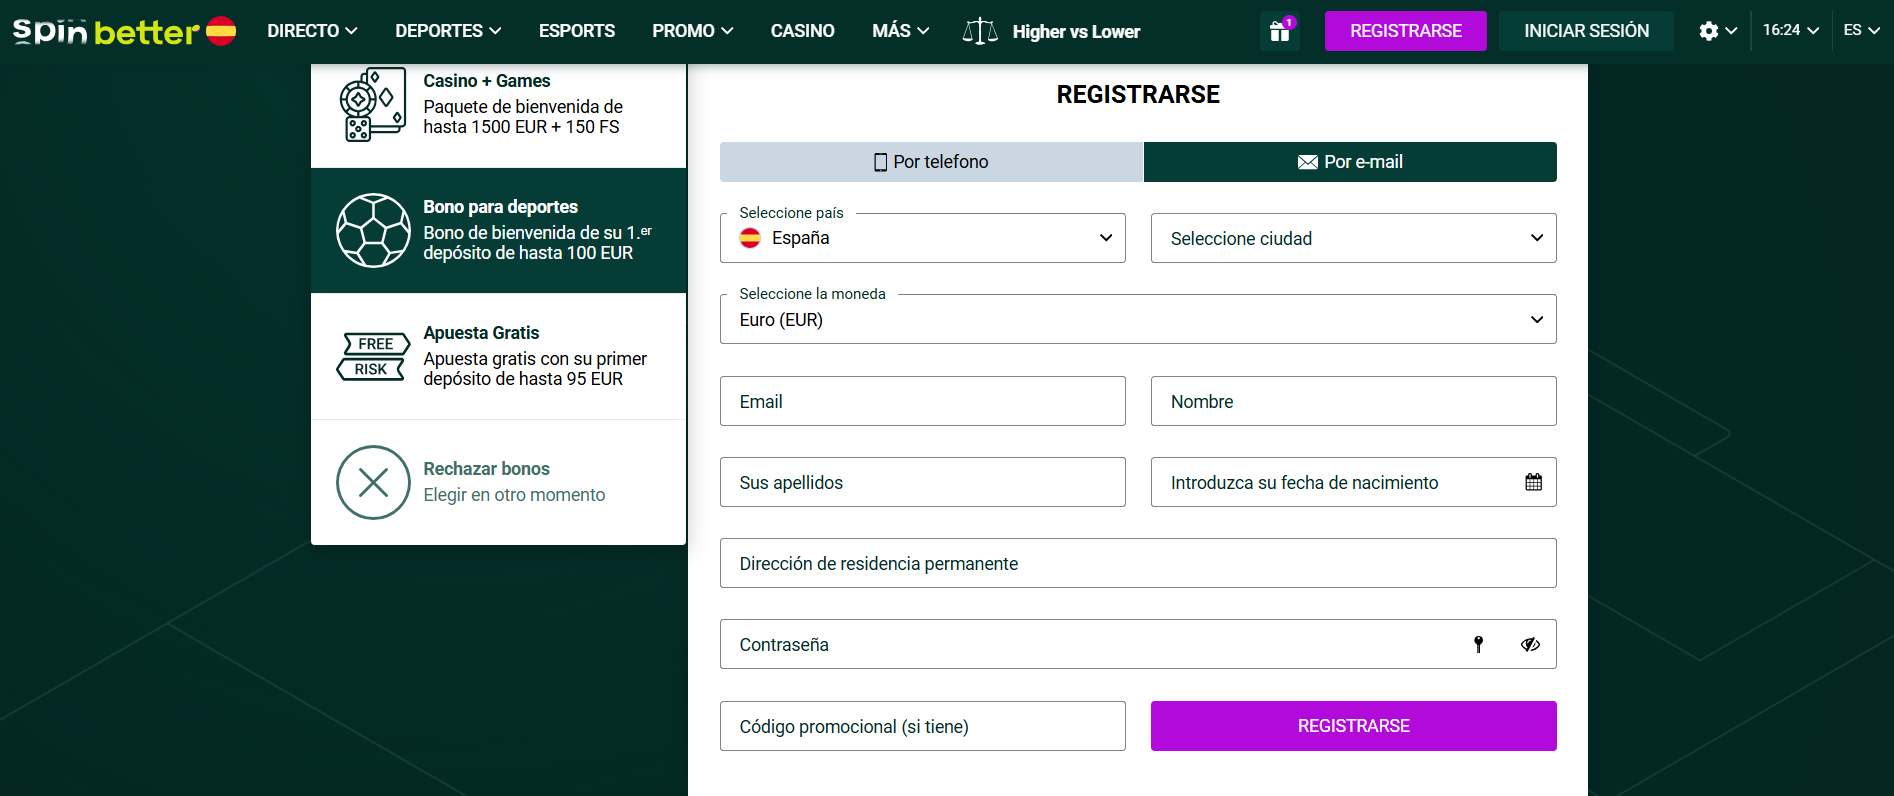Expand the Seleccione ciudad dropdown
The image size is (1894, 796).
1353,238
